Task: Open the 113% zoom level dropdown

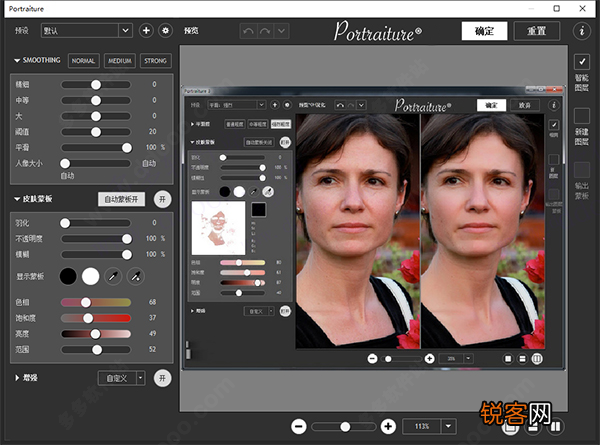Action: [x=448, y=426]
